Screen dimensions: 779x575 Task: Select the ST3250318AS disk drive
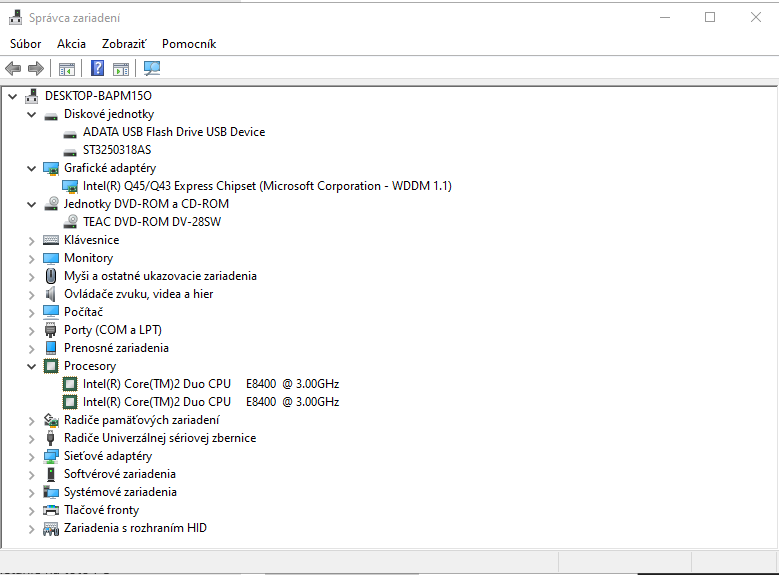[x=117, y=150]
